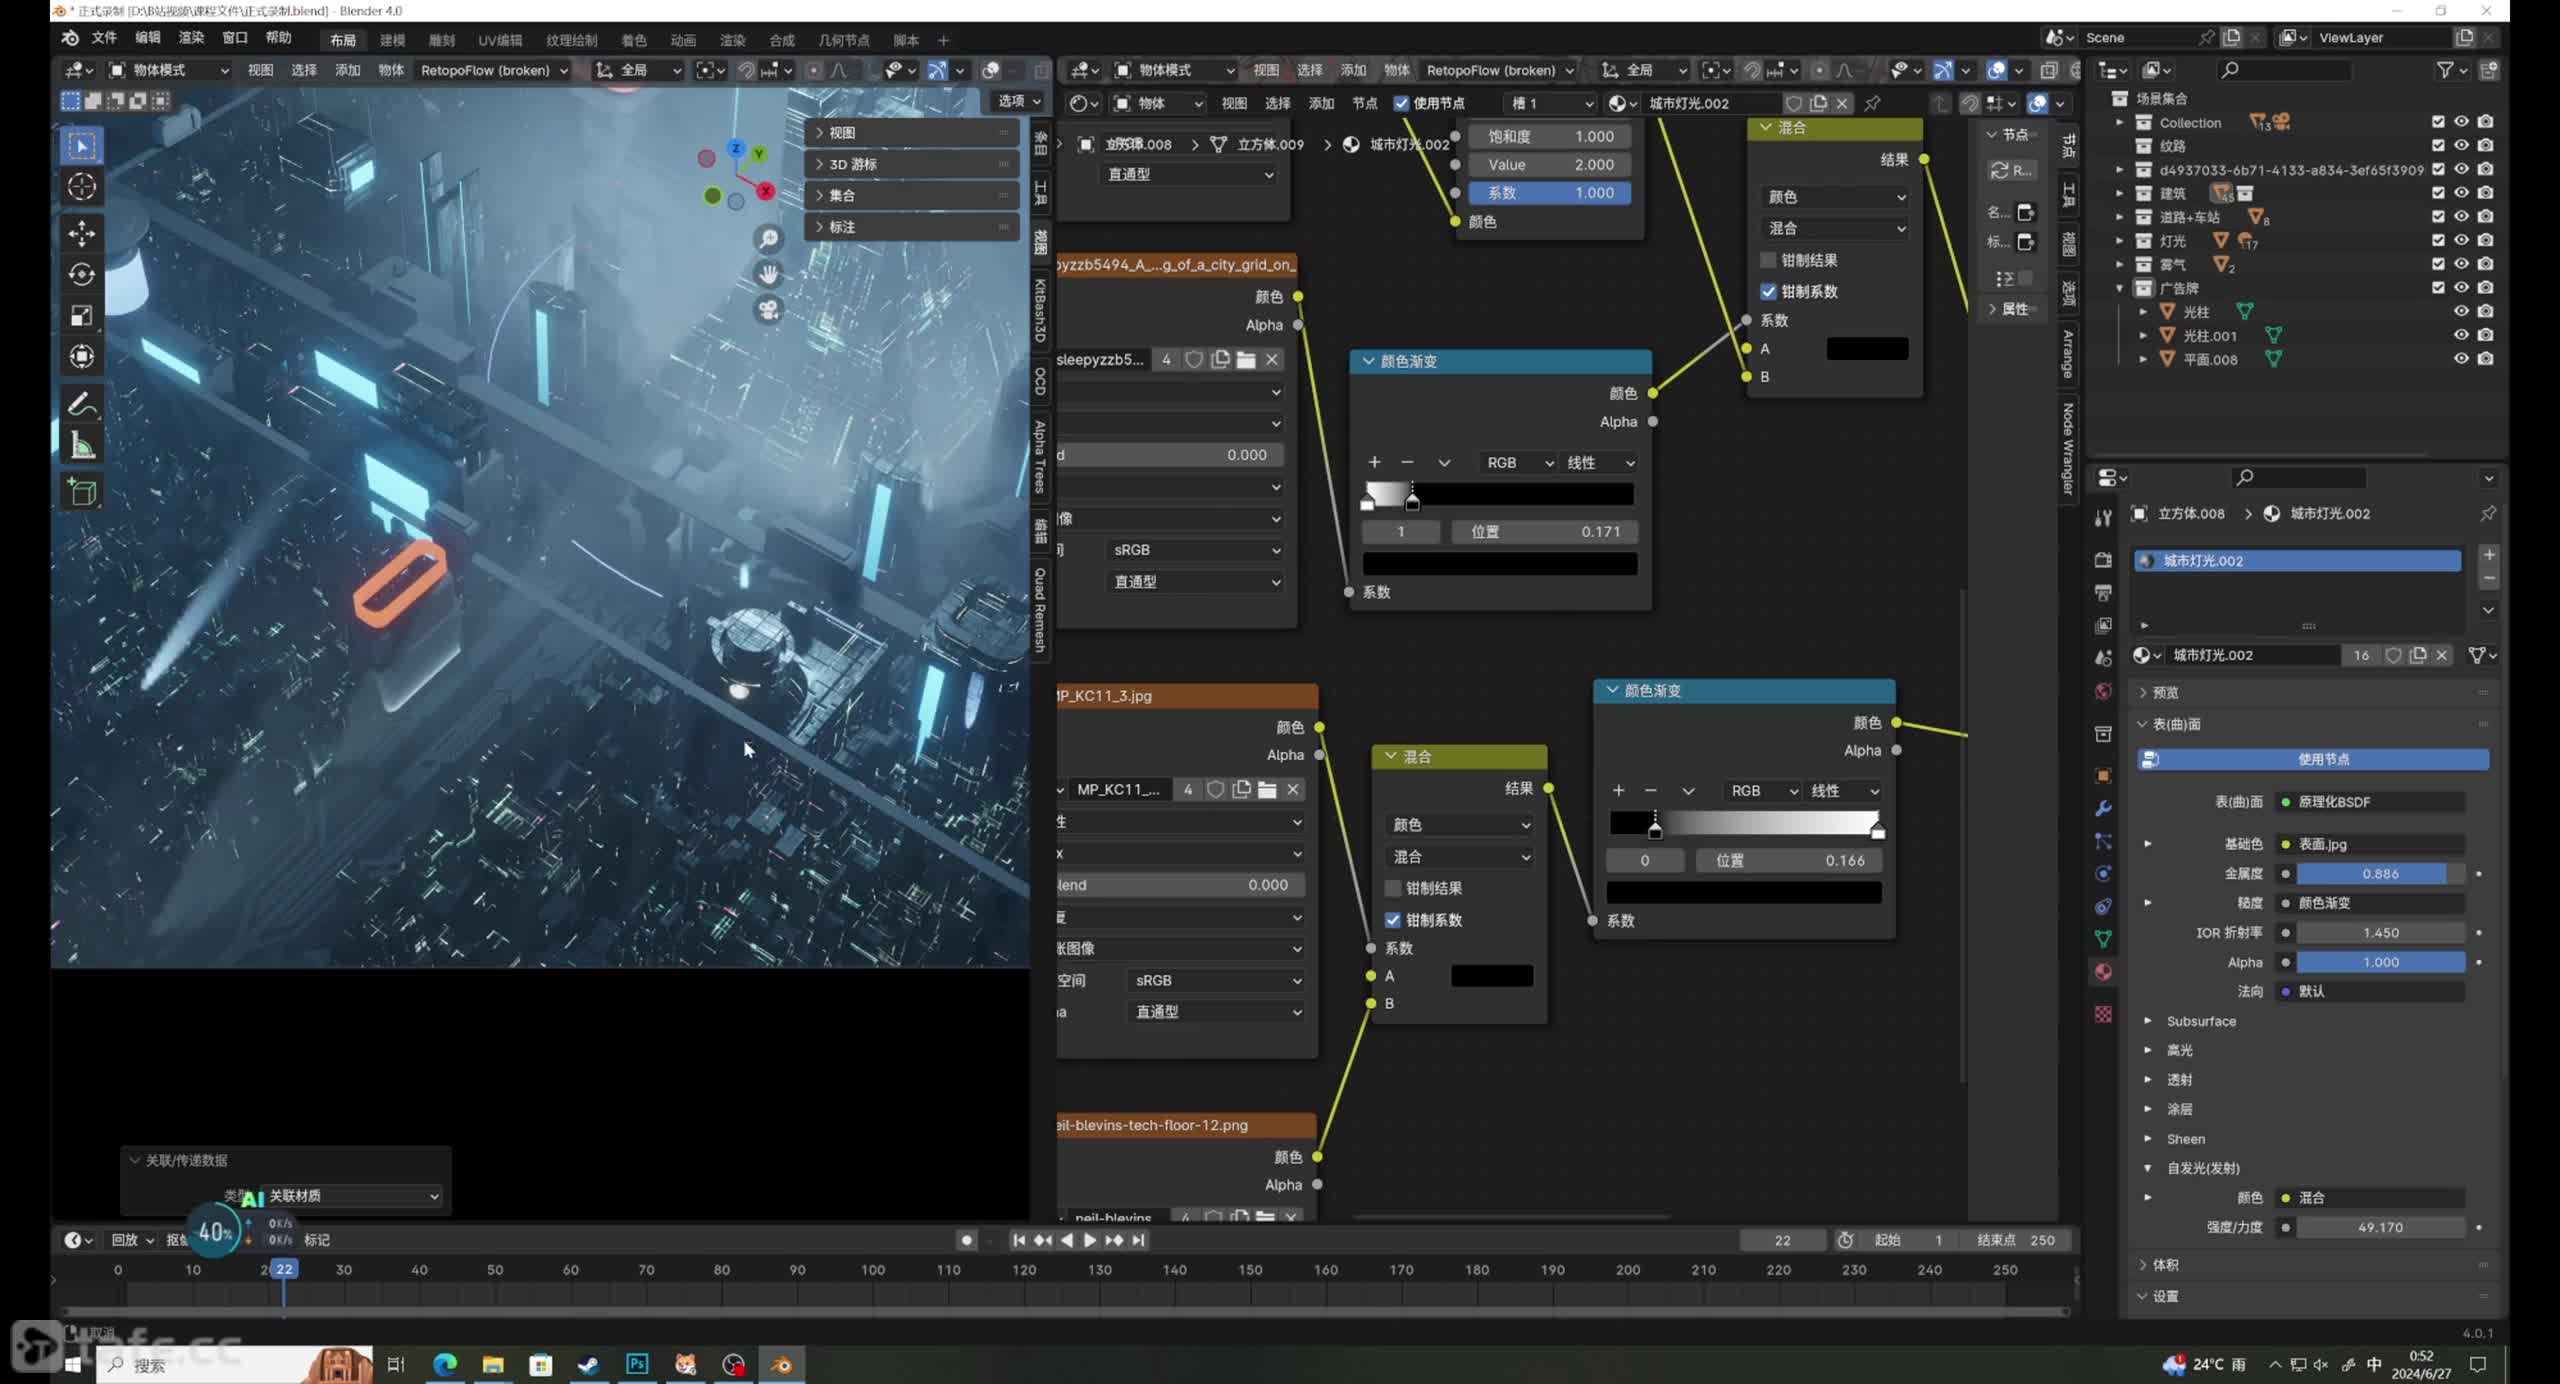
Task: Jump to the timeline end frame
Action: [1138, 1240]
